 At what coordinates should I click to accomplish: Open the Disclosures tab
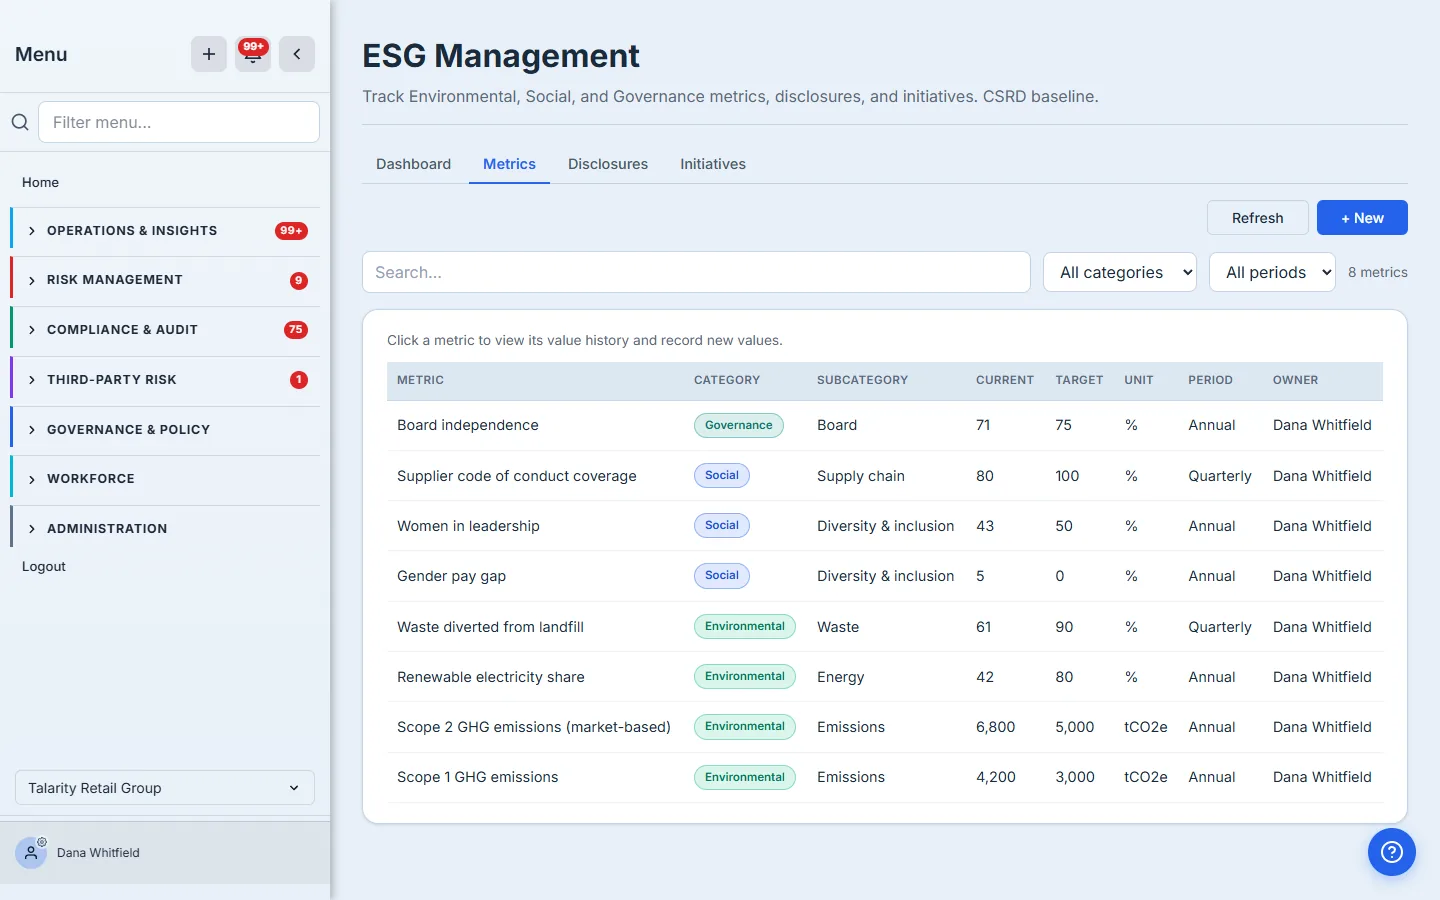coord(608,164)
